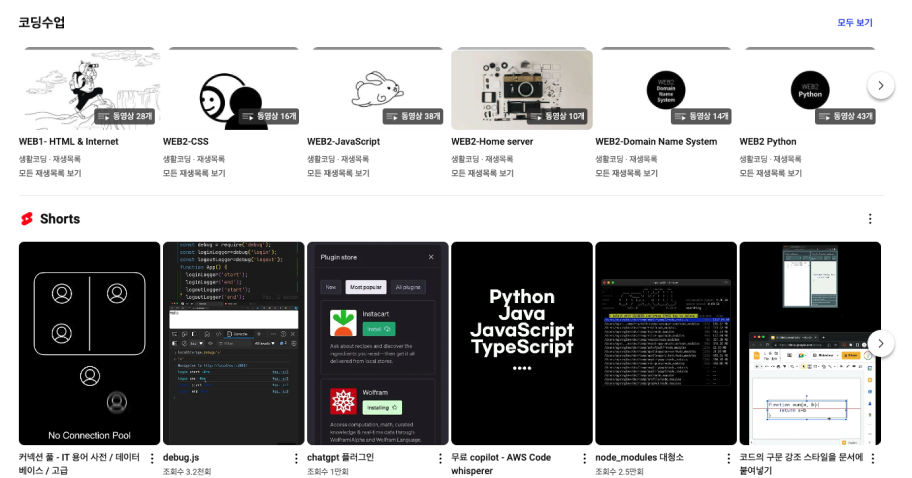Play the No Connection Pool short
This screenshot has width=912, height=478.
[x=90, y=343]
